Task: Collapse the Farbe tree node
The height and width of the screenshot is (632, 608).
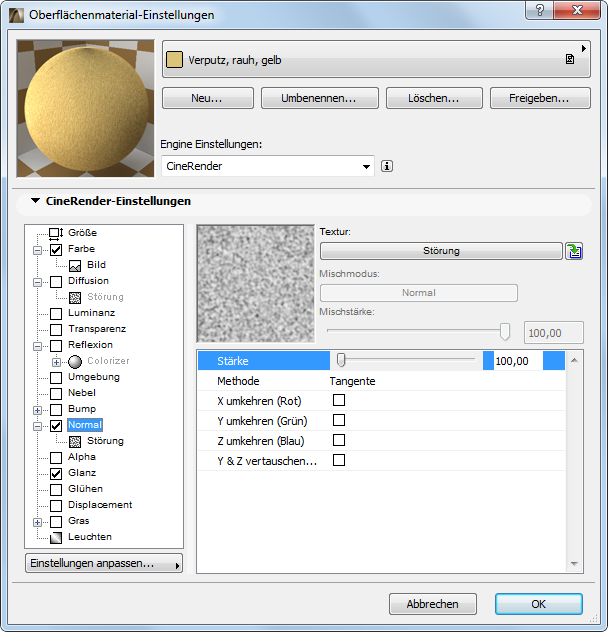Action: [x=37, y=250]
